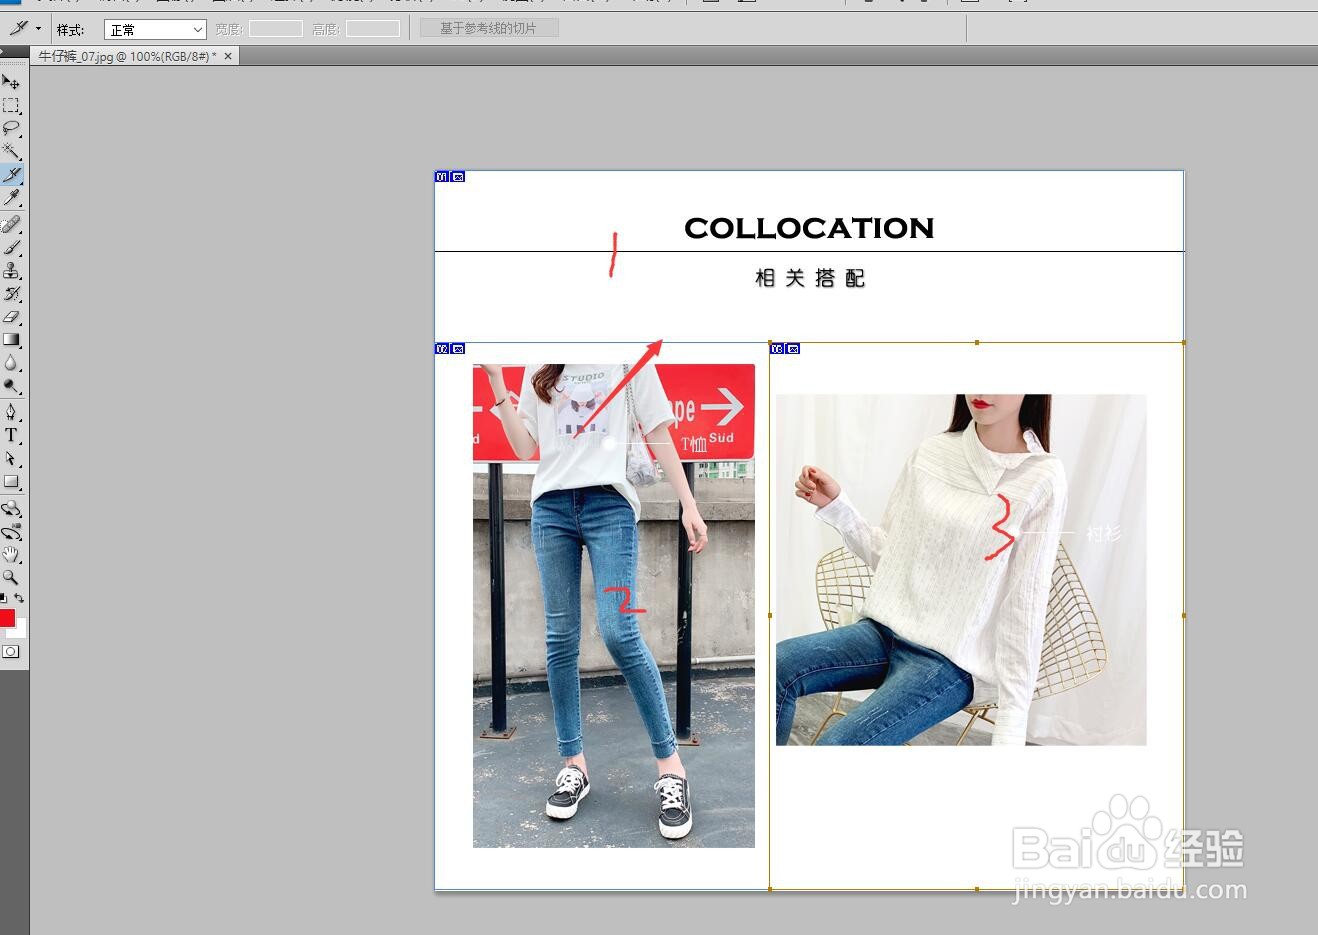Image resolution: width=1318 pixels, height=935 pixels.
Task: Select the Zoom tool
Action: (11, 578)
